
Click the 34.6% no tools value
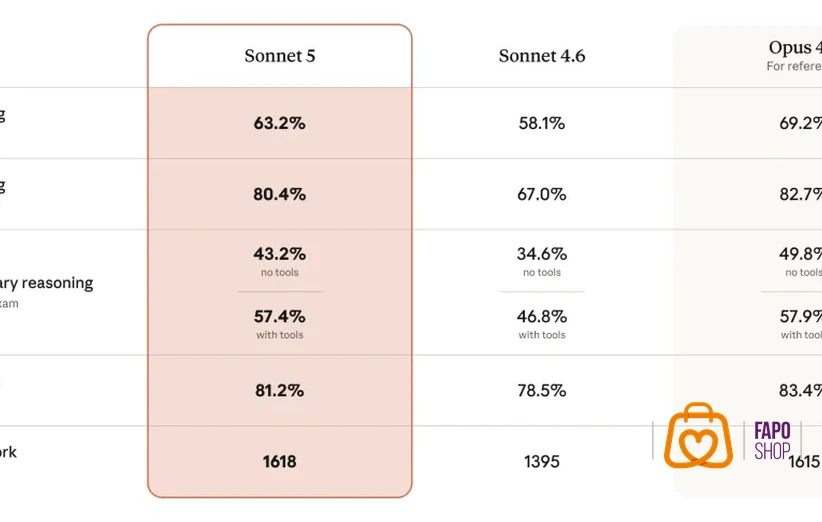click(x=542, y=254)
